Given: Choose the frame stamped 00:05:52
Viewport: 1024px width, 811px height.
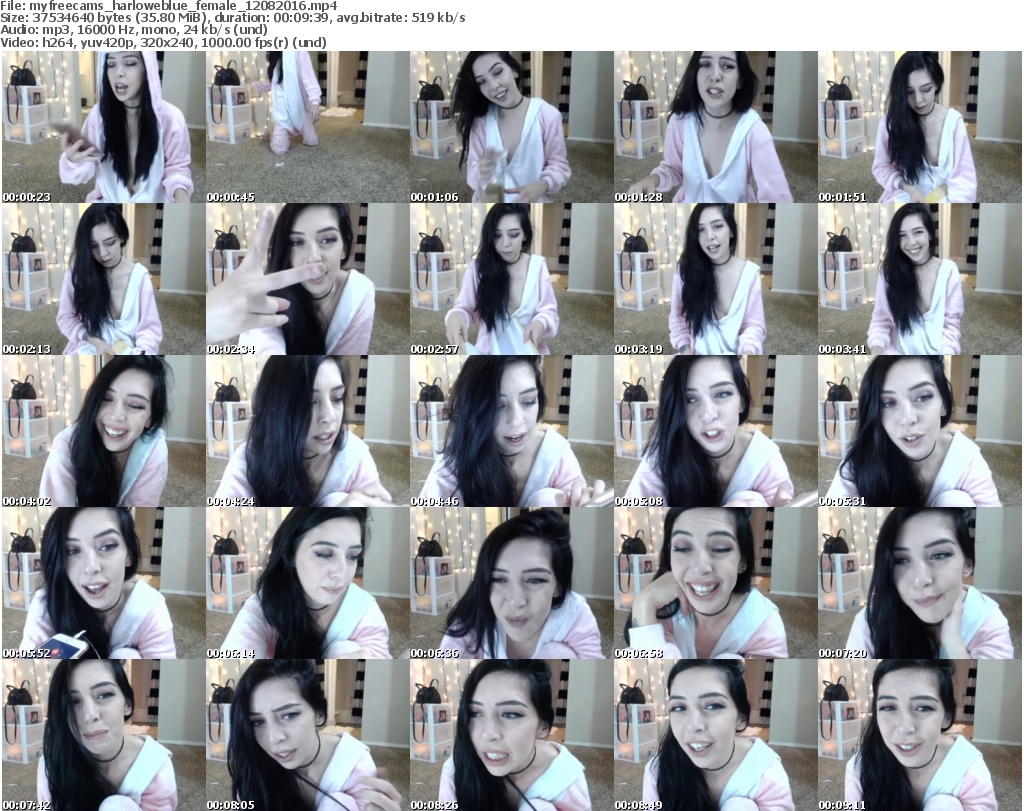Looking at the screenshot, I should (x=103, y=583).
